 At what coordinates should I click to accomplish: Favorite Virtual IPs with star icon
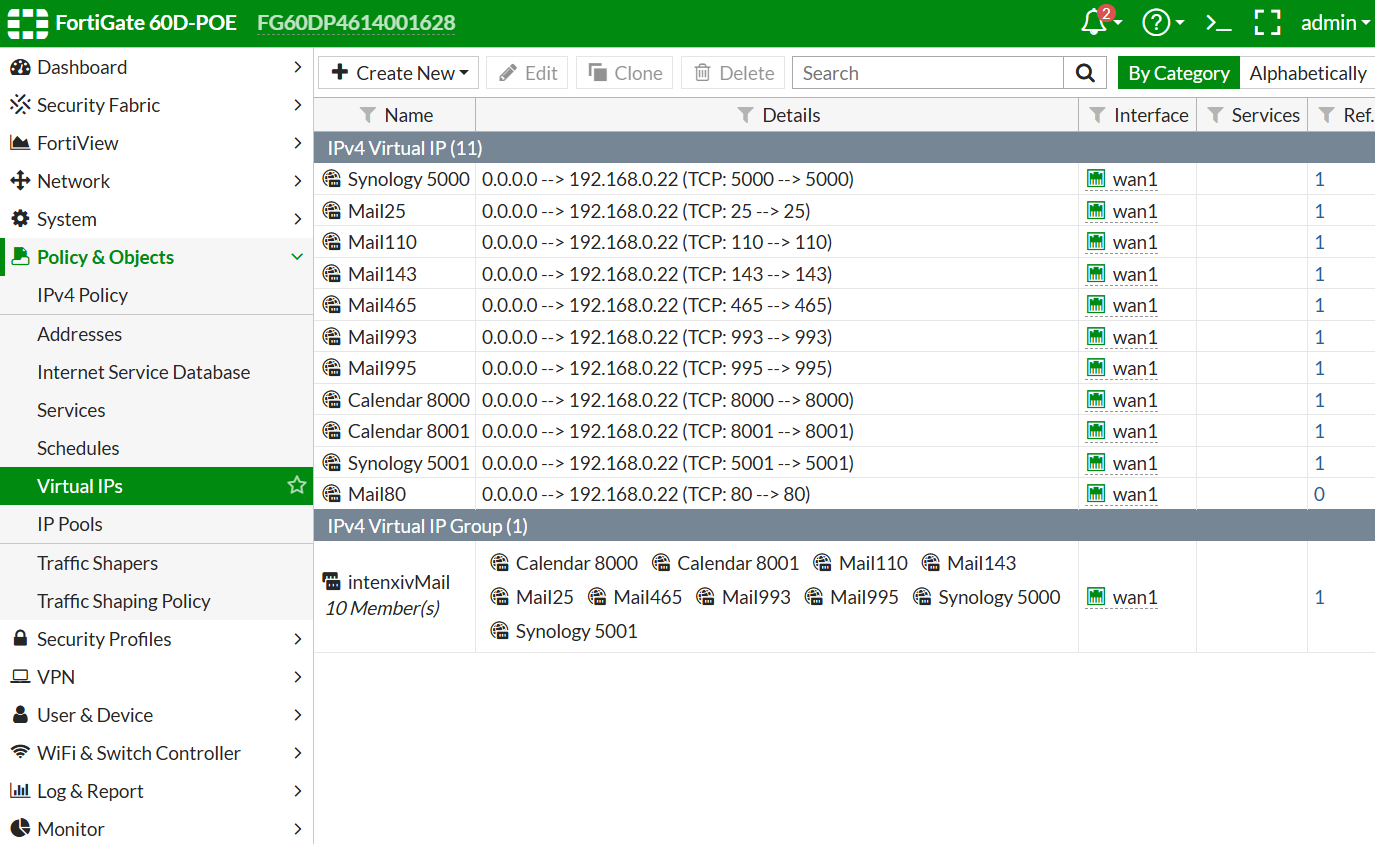click(x=296, y=485)
